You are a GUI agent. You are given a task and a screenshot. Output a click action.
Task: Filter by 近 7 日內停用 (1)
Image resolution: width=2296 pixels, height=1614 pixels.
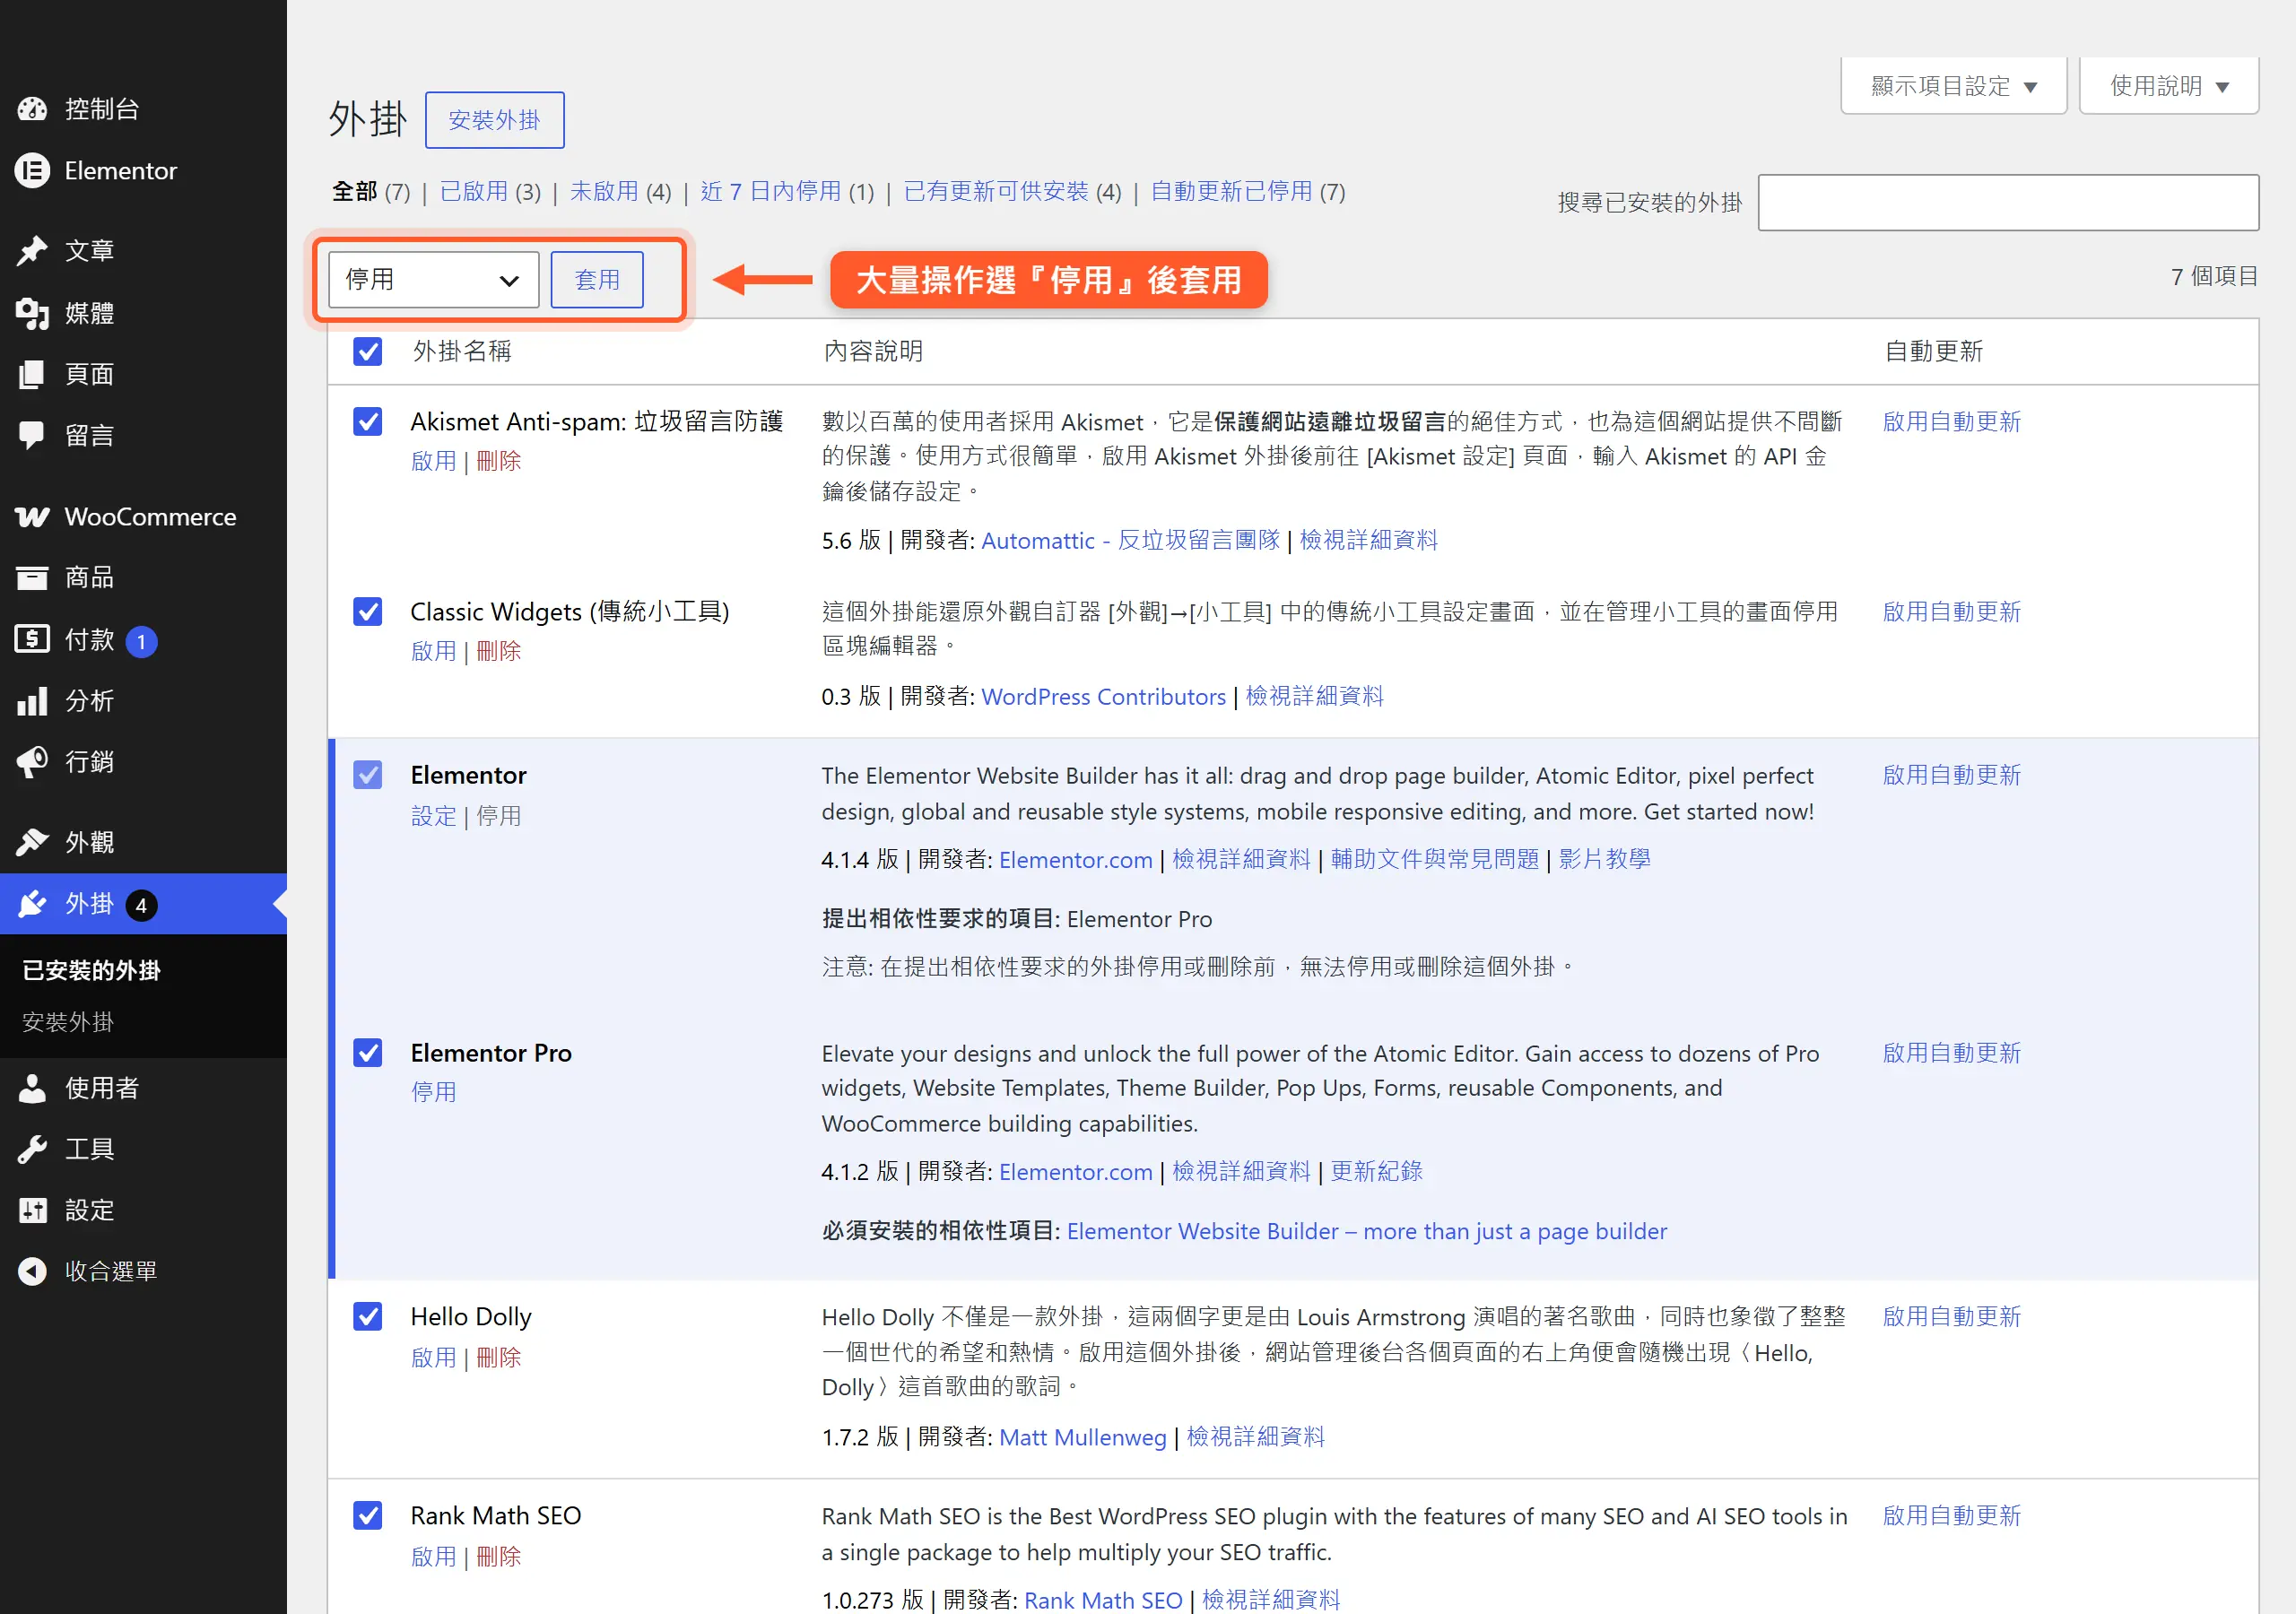pyautogui.click(x=787, y=191)
